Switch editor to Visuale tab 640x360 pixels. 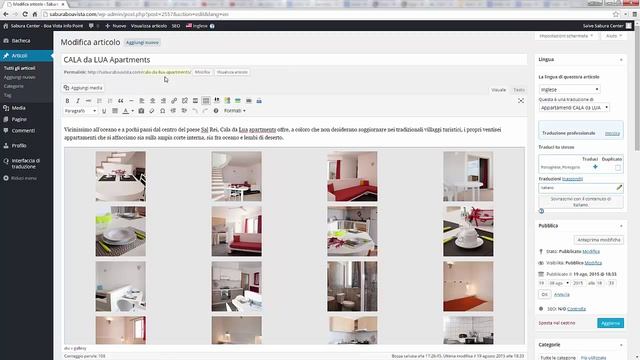498,90
